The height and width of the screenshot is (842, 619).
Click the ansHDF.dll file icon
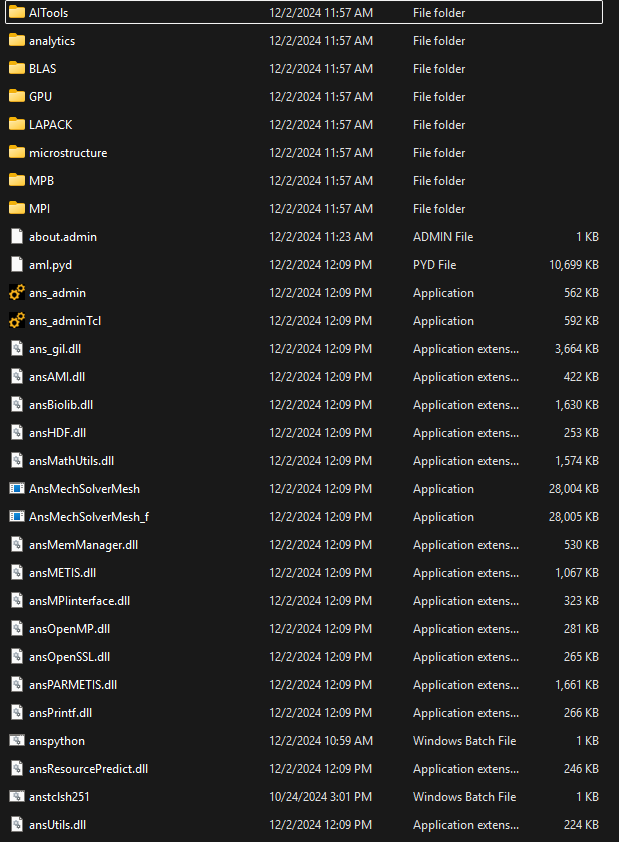click(17, 432)
